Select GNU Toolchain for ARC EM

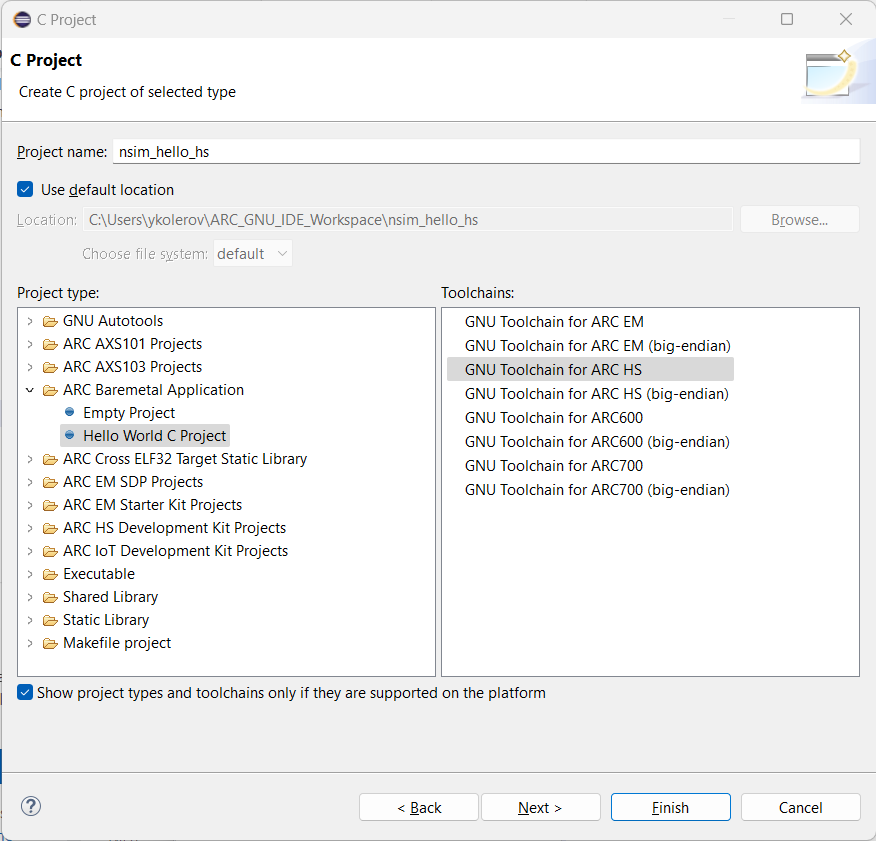(554, 322)
